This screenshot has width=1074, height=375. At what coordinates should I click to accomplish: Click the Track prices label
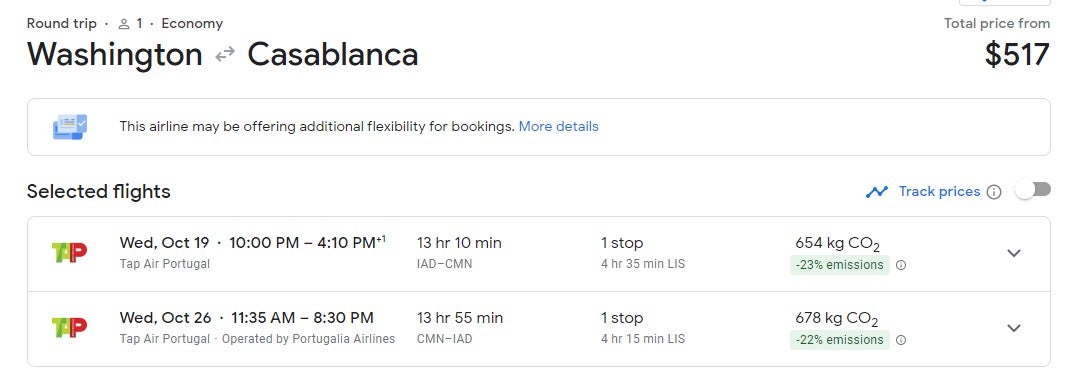939,191
